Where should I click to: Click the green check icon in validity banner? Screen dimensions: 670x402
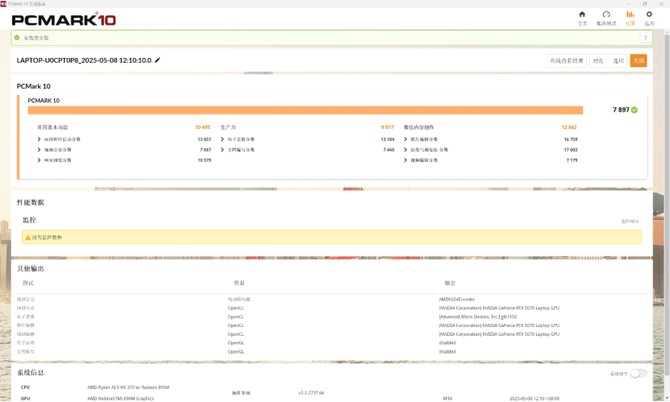click(x=17, y=38)
